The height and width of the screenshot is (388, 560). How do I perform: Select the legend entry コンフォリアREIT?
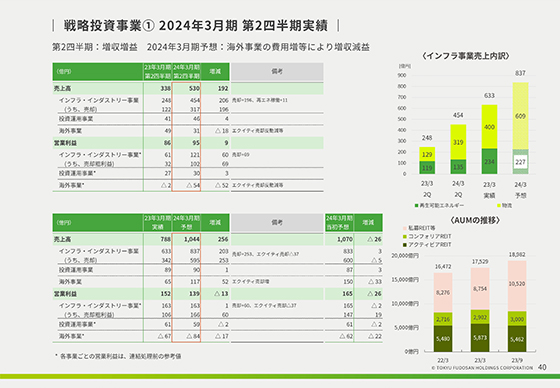[427, 236]
